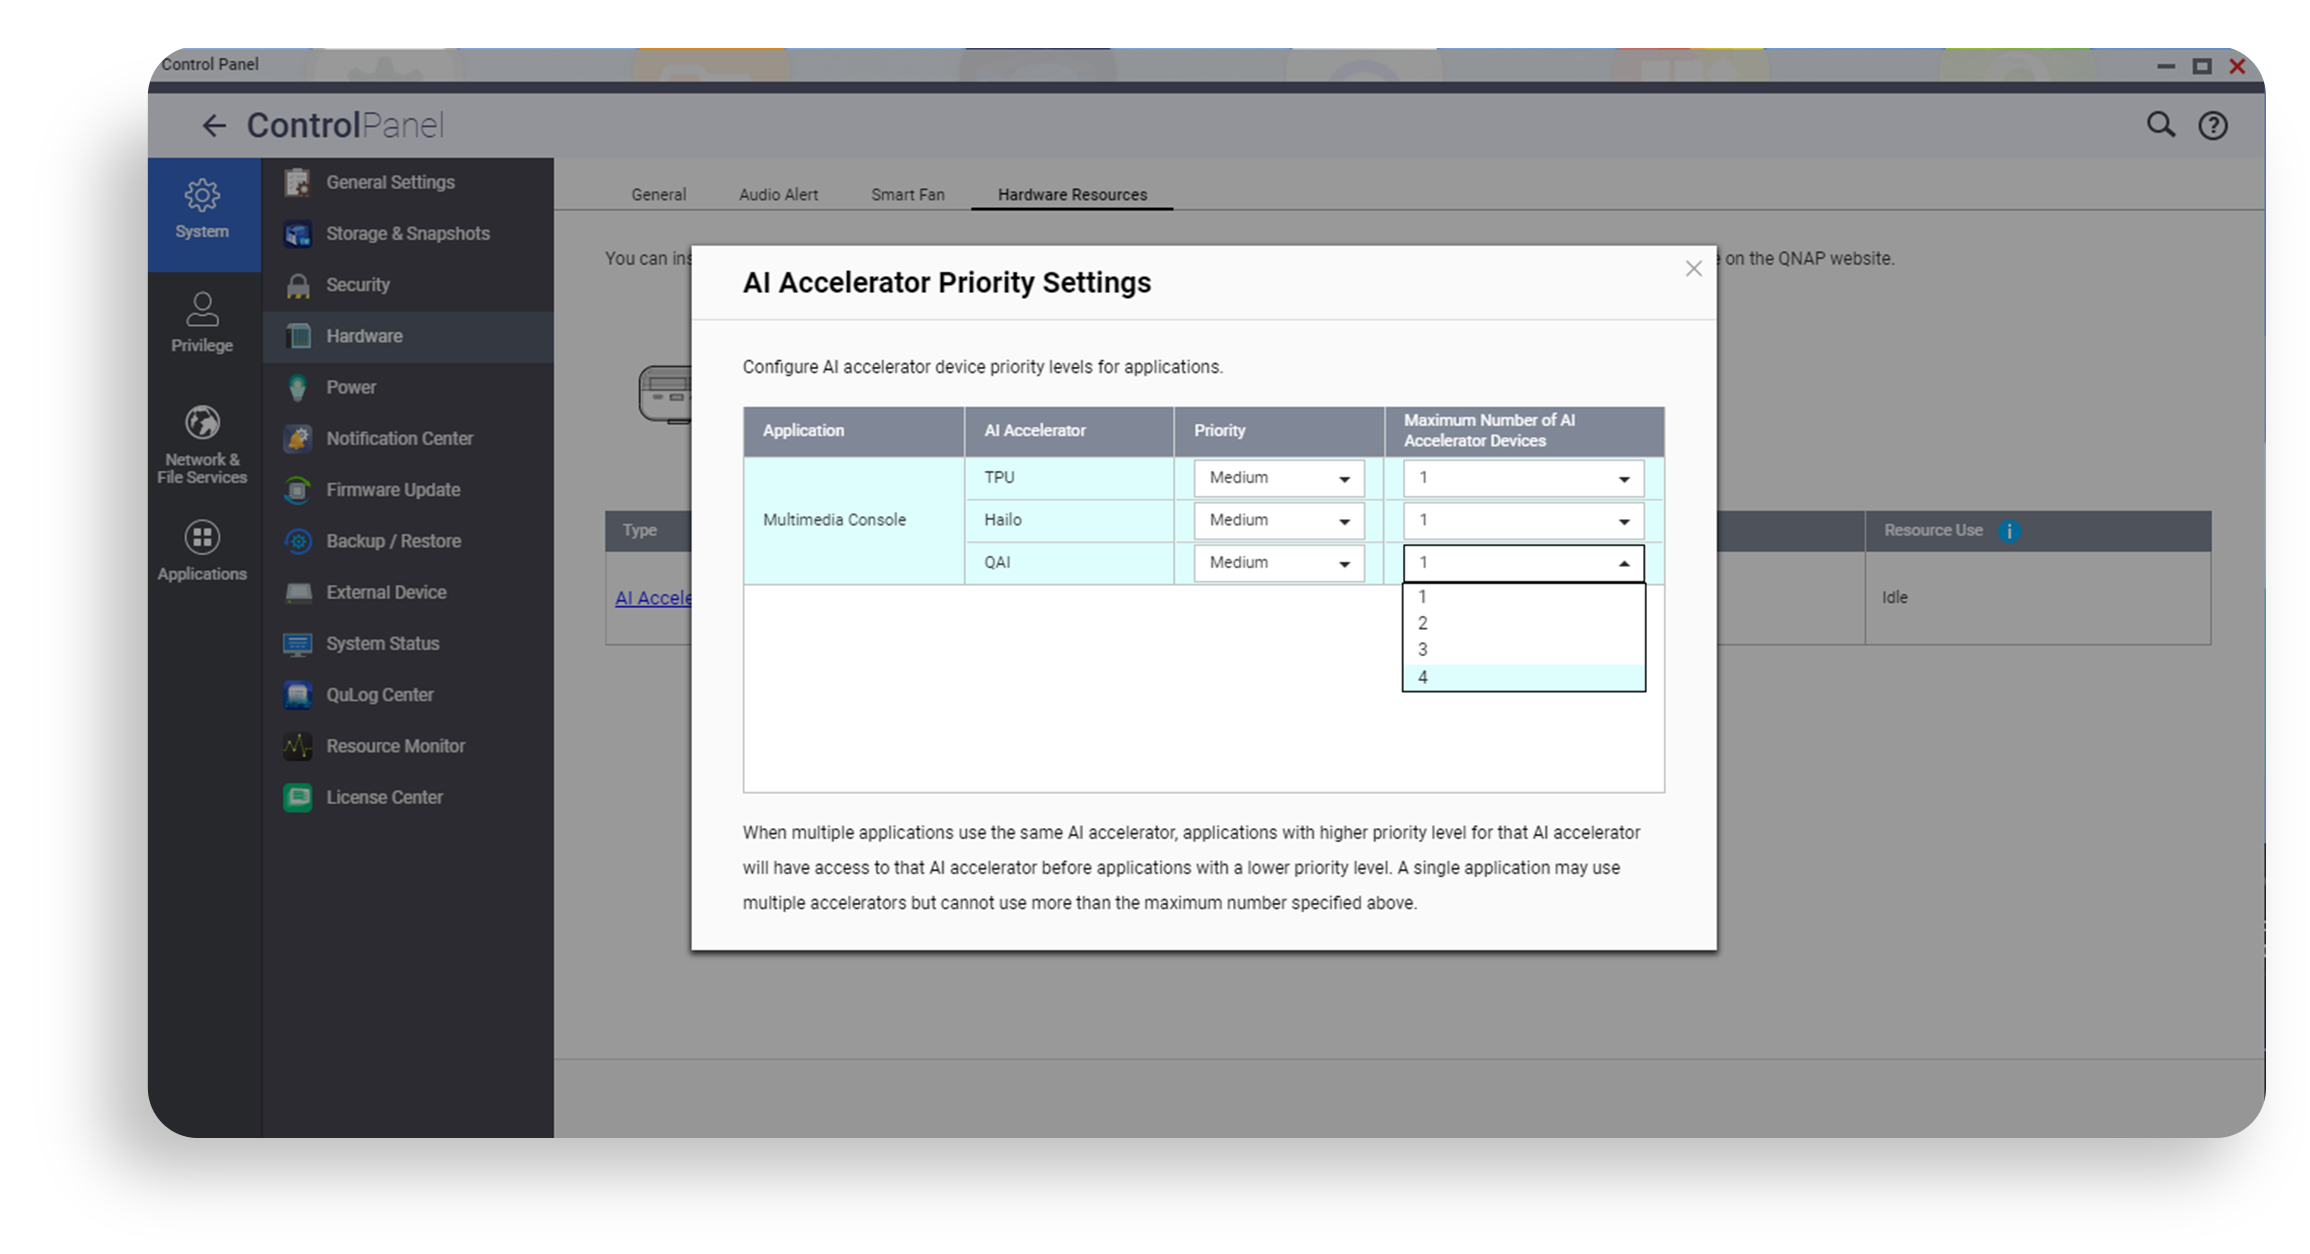Viewport: 2310px width, 1254px height.
Task: Switch to the Audio Alert tab
Action: [778, 195]
